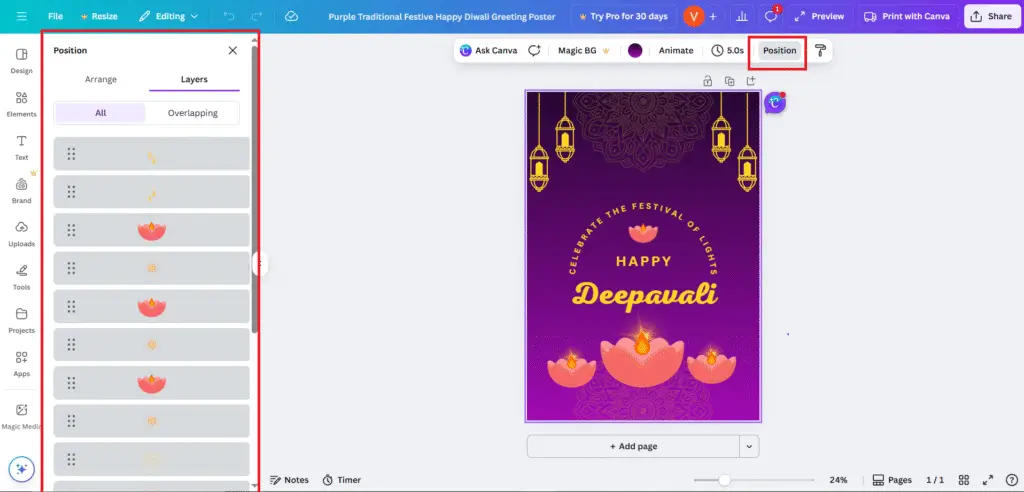Screen dimensions: 1024x492
Task: Redo the last action
Action: (x=257, y=16)
